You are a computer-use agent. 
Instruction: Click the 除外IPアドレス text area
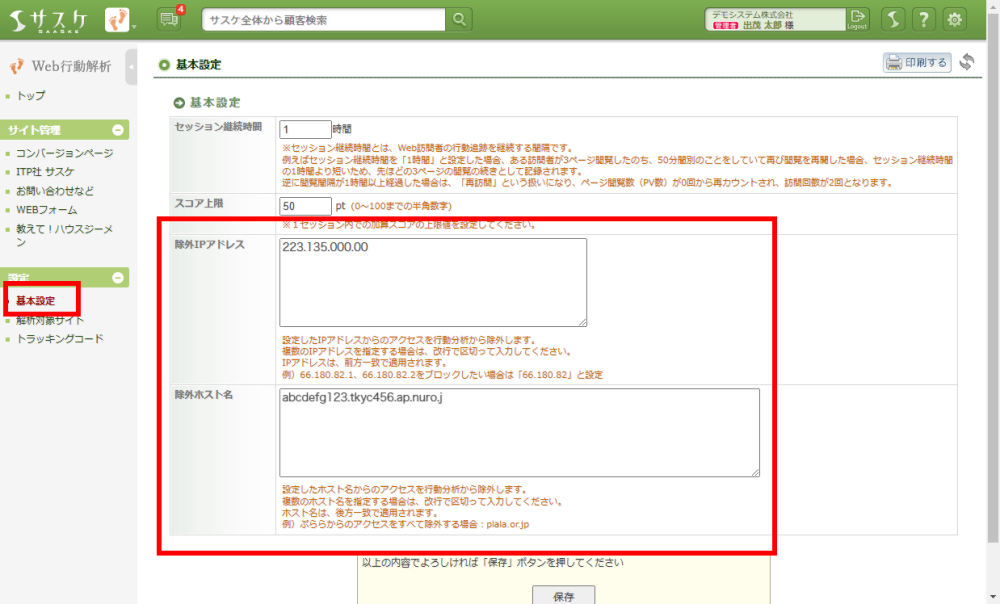pyautogui.click(x=433, y=283)
